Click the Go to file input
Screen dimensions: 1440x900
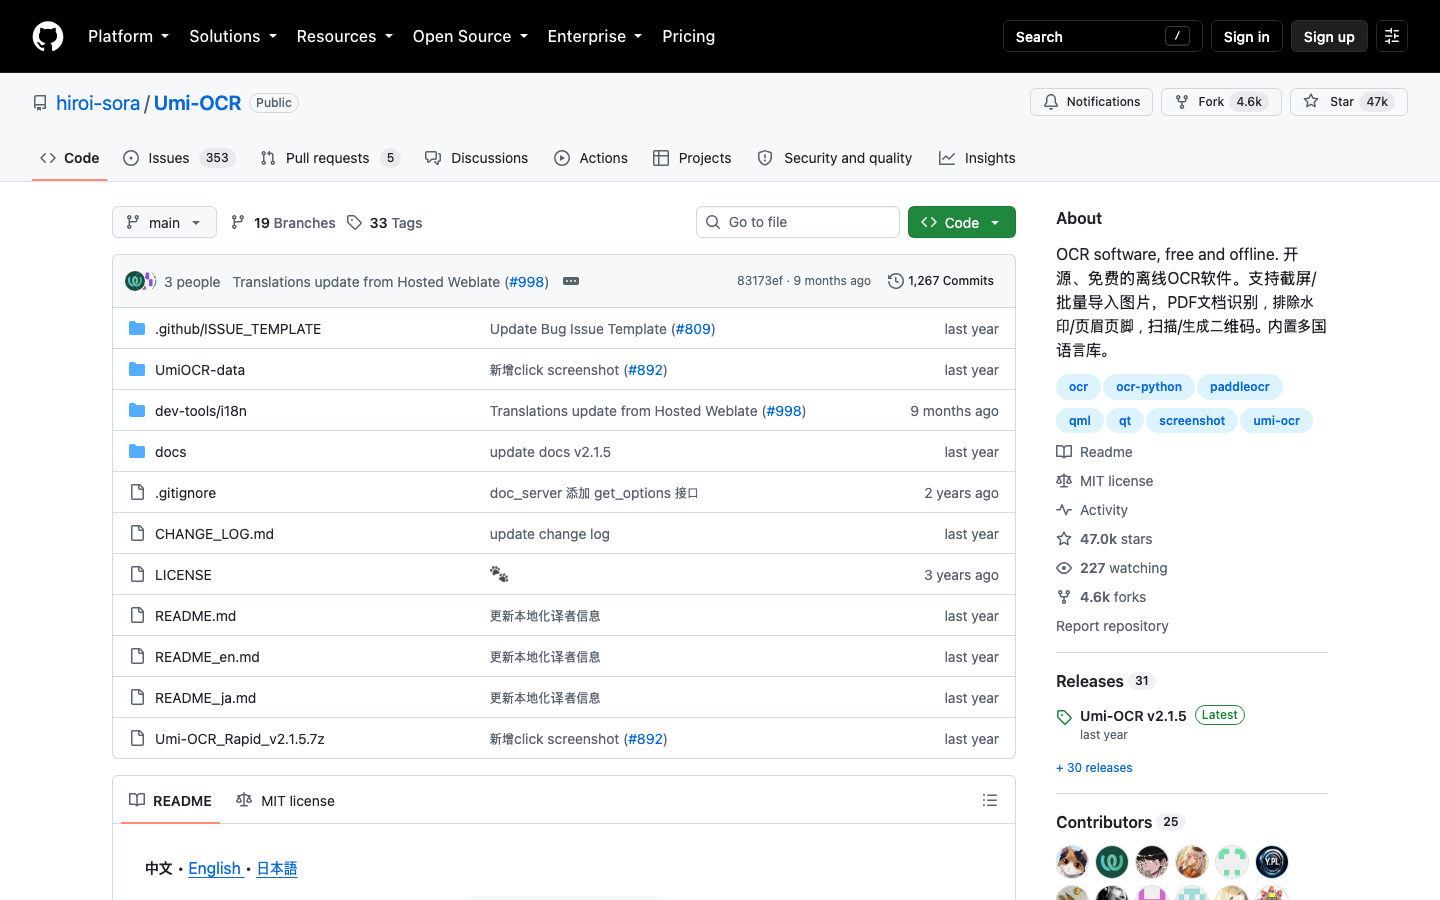click(x=798, y=222)
